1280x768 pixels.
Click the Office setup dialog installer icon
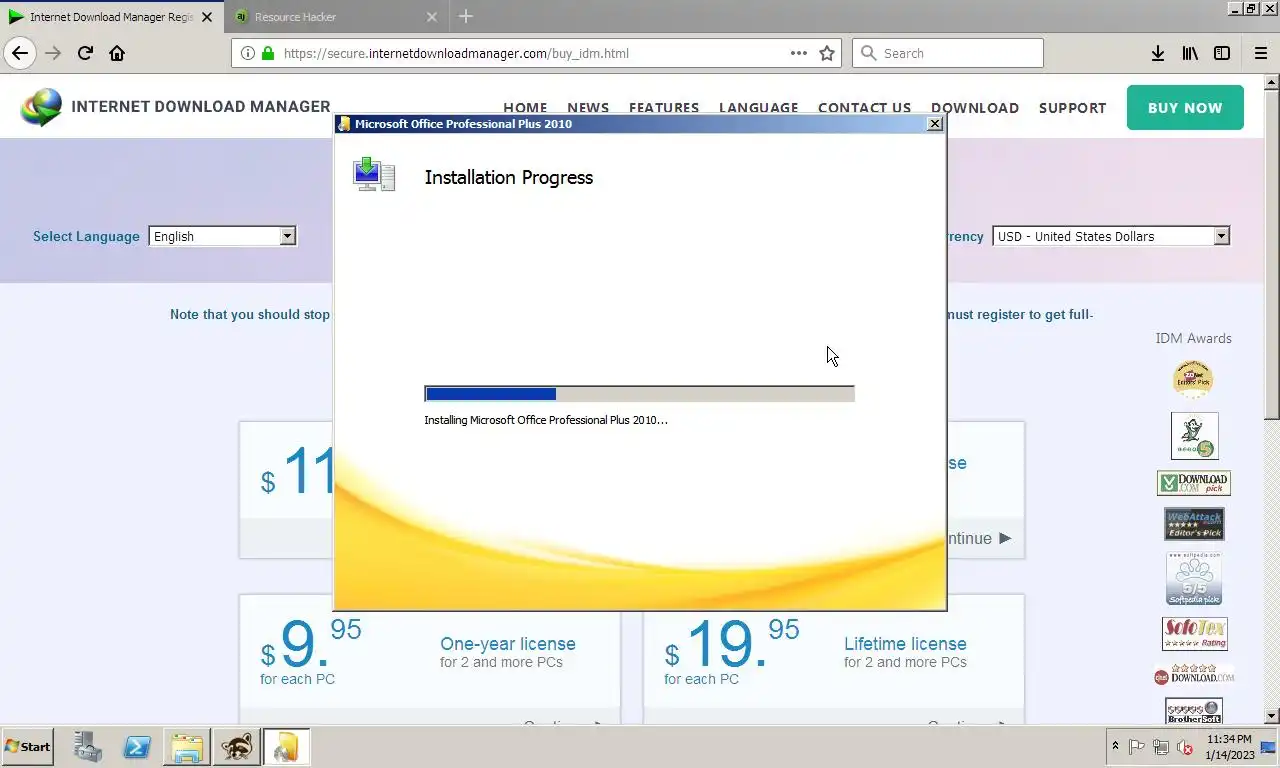pyautogui.click(x=374, y=174)
